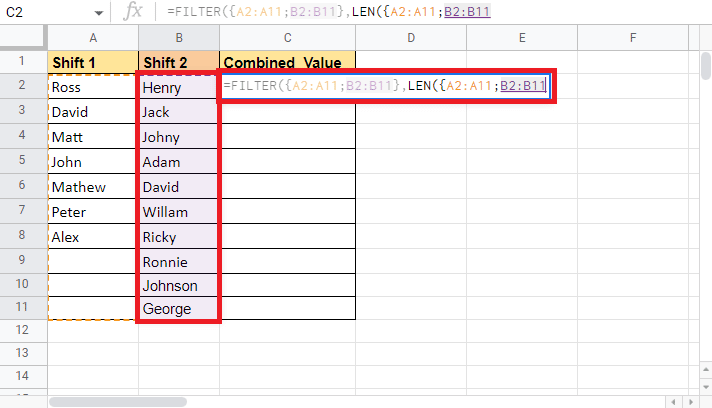
Task: Open the Name box dropdown arrow
Action: [x=99, y=13]
